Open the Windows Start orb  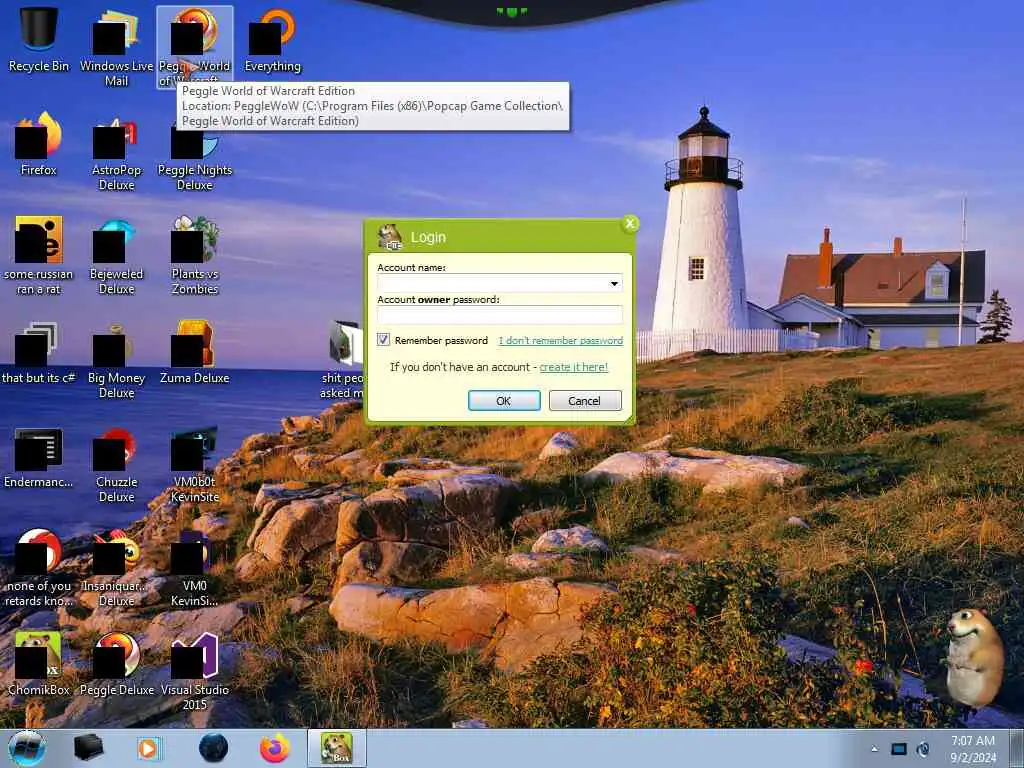27,748
